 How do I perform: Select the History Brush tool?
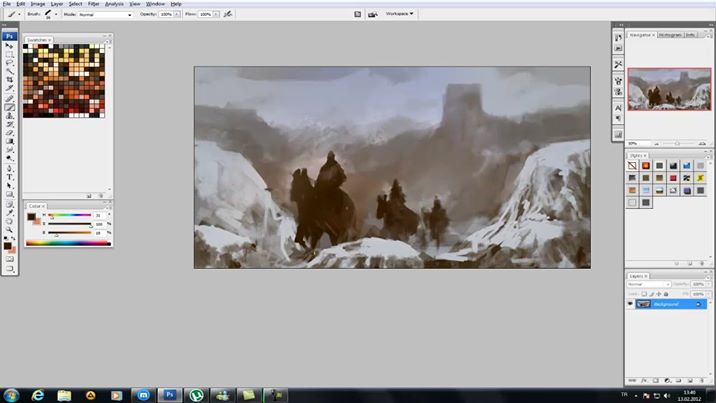10,124
